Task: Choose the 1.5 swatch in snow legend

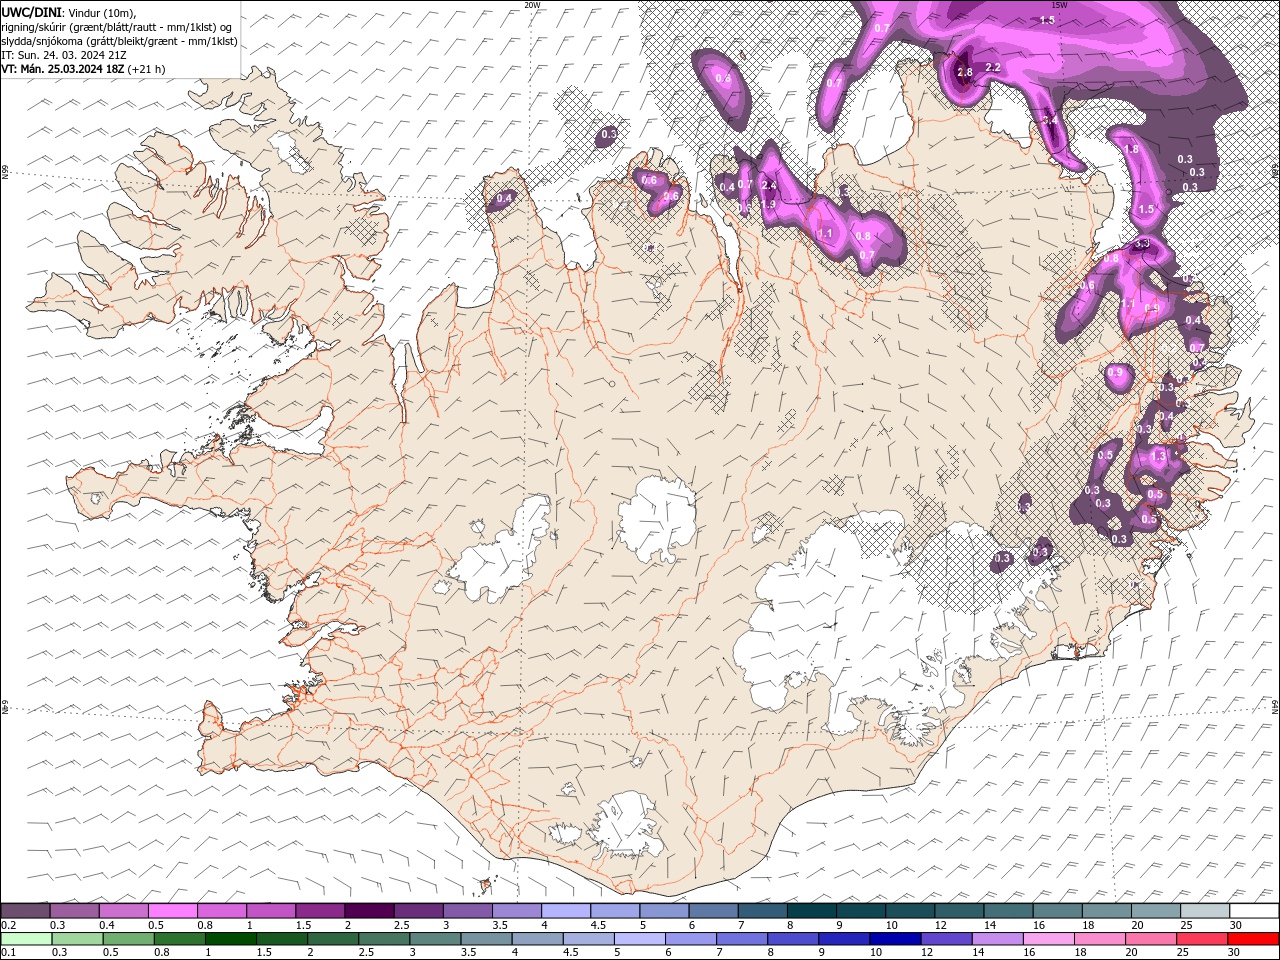Action: click(x=320, y=911)
